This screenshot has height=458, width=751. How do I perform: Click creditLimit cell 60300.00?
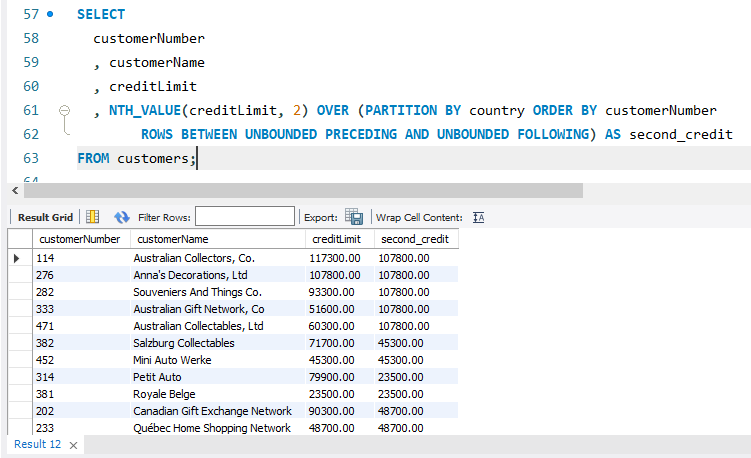[340, 326]
